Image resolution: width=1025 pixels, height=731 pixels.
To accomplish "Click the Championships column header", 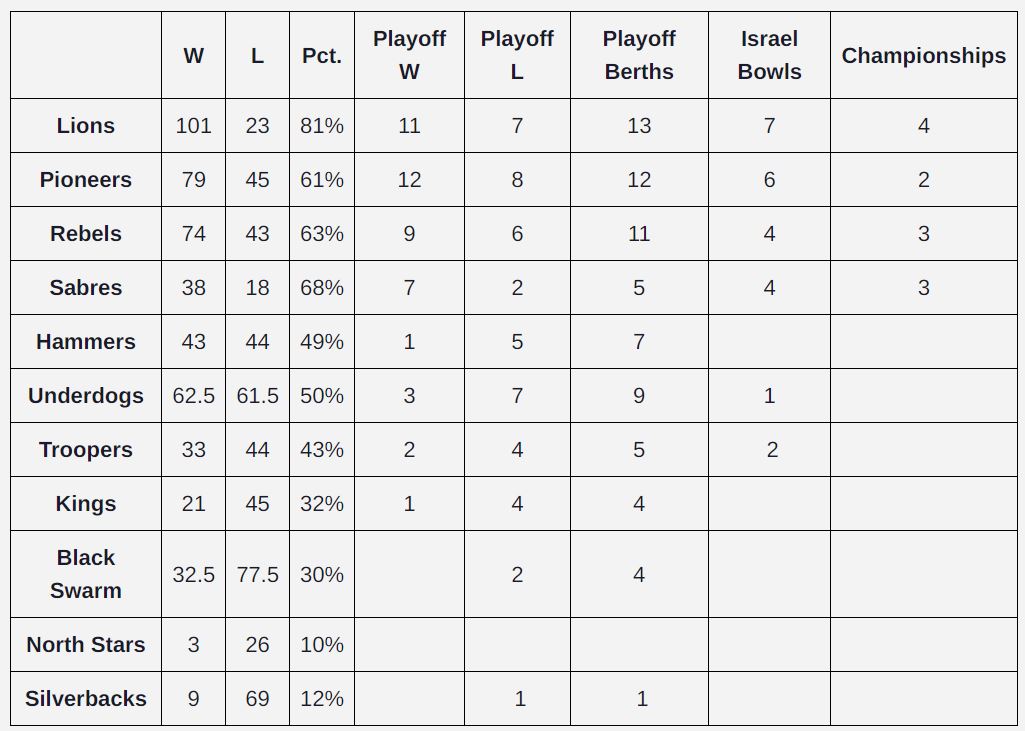I will [924, 56].
